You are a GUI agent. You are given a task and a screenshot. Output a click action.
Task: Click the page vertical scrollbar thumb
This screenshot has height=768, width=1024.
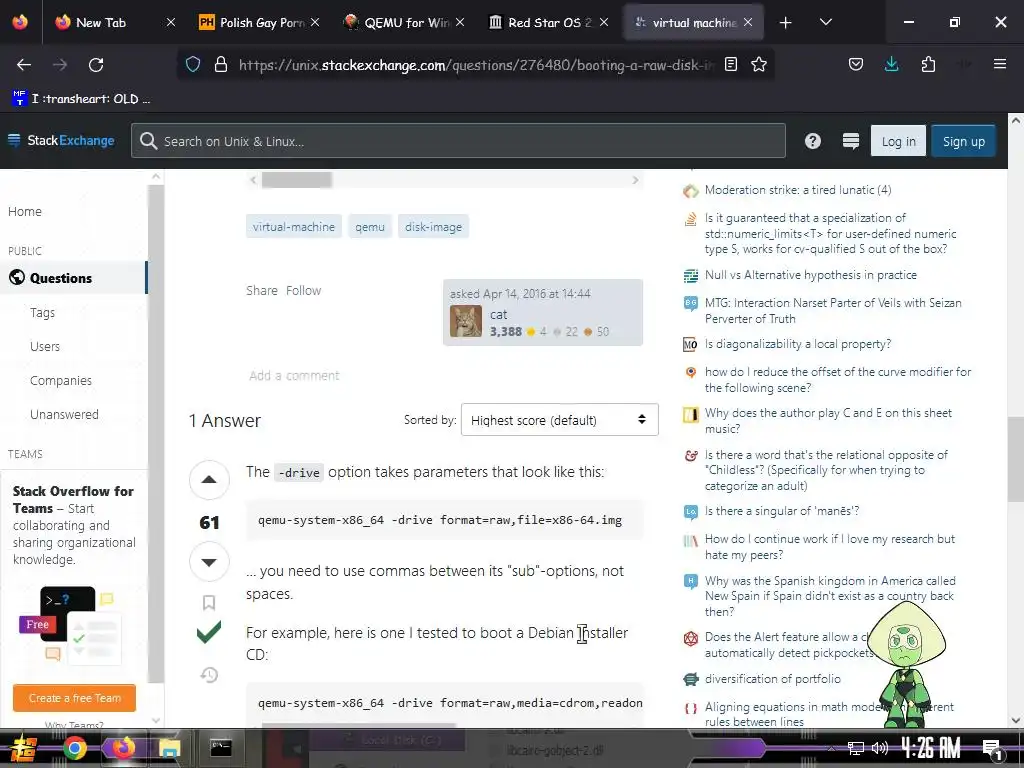[x=1016, y=459]
